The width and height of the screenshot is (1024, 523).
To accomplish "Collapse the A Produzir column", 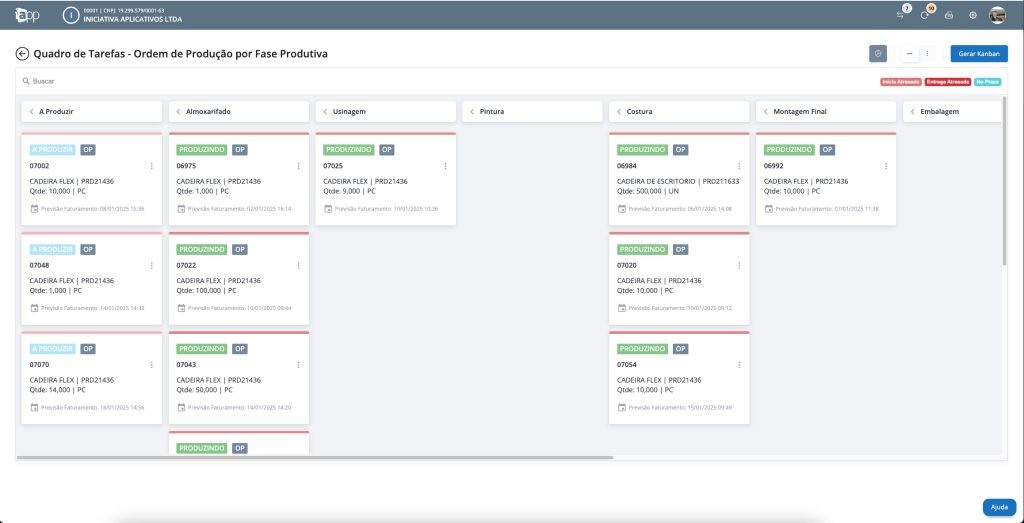I will click(x=31, y=112).
